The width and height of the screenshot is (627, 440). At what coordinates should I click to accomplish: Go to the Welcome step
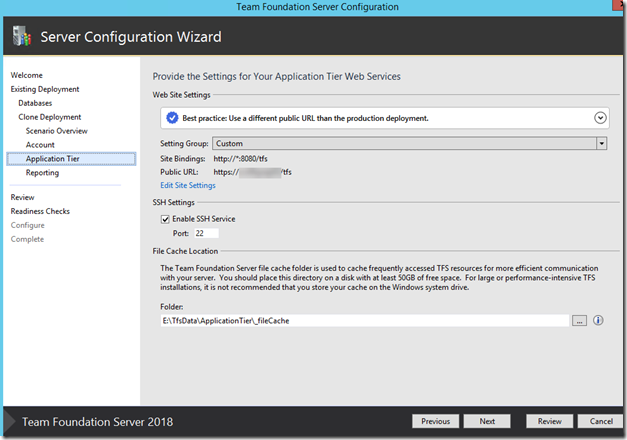coord(26,75)
